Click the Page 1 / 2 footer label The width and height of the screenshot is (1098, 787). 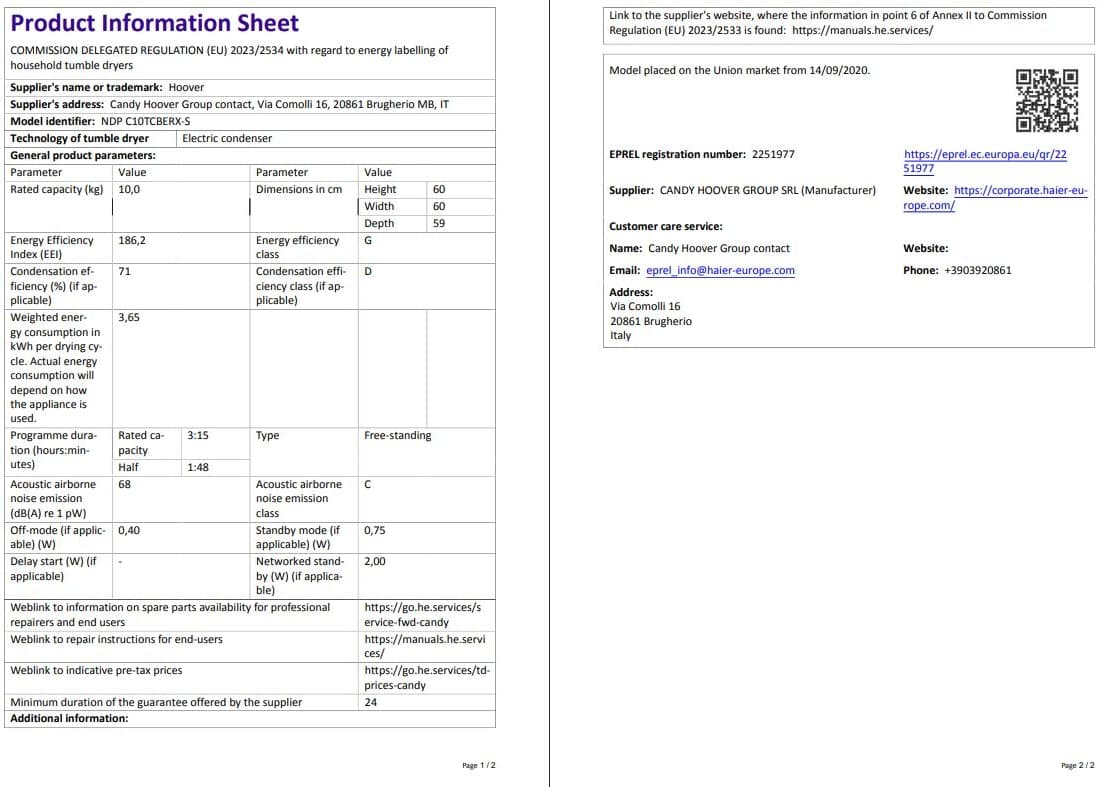pyautogui.click(x=478, y=766)
